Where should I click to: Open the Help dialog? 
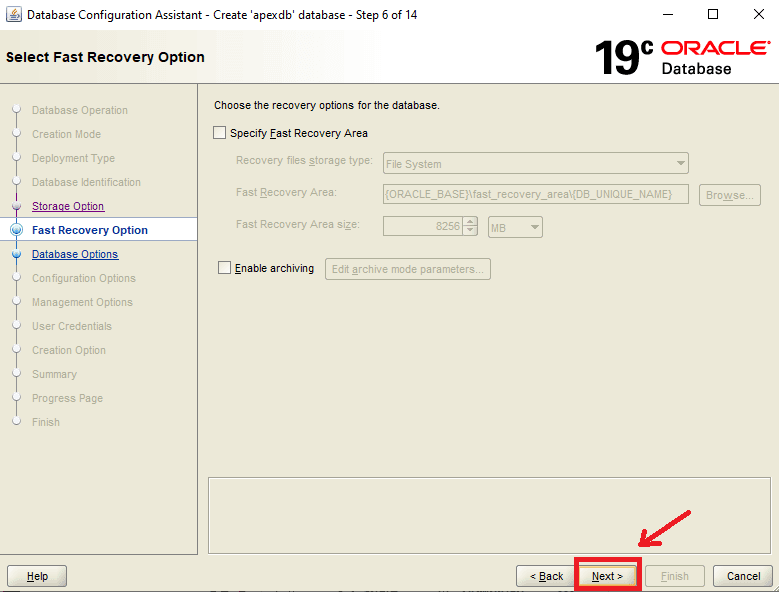coord(37,576)
